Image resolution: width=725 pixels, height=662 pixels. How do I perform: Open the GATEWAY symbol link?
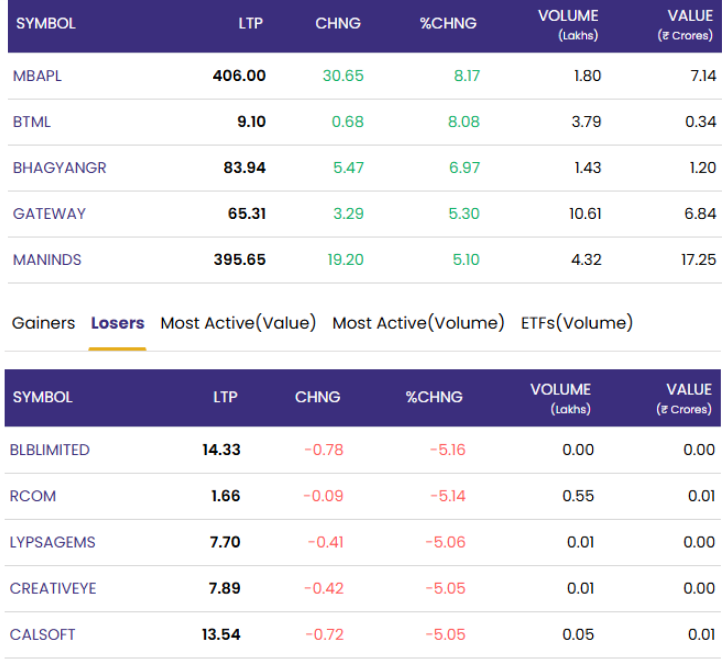tap(49, 214)
